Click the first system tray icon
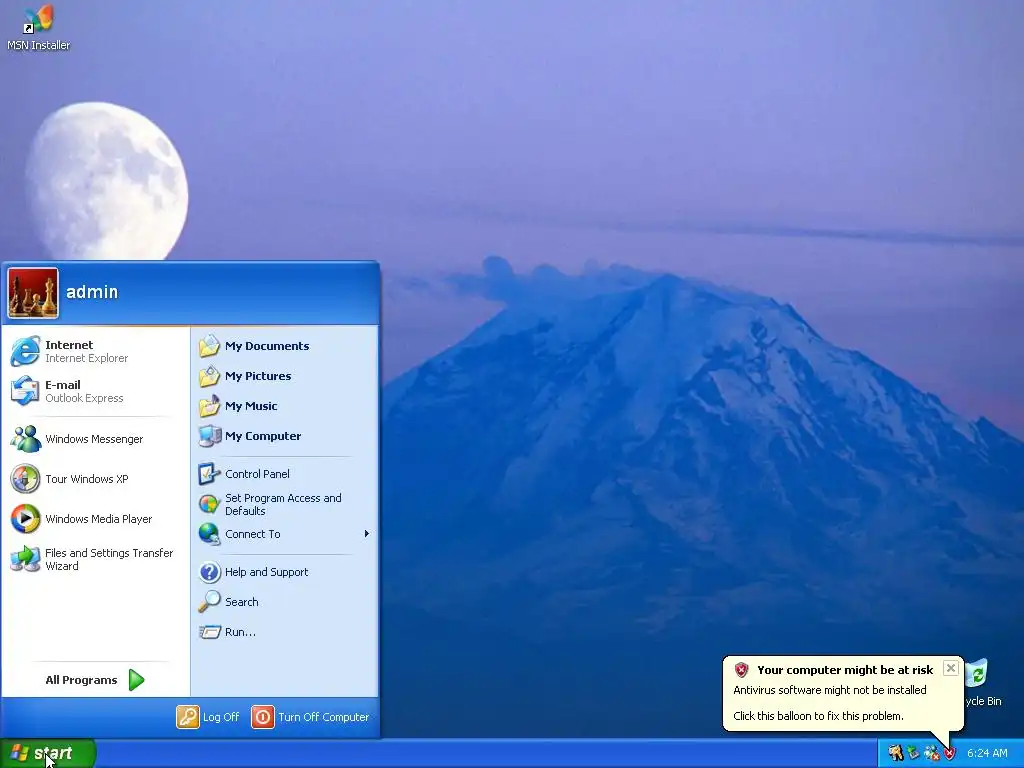Screen dimensions: 1024x768 click(x=896, y=753)
